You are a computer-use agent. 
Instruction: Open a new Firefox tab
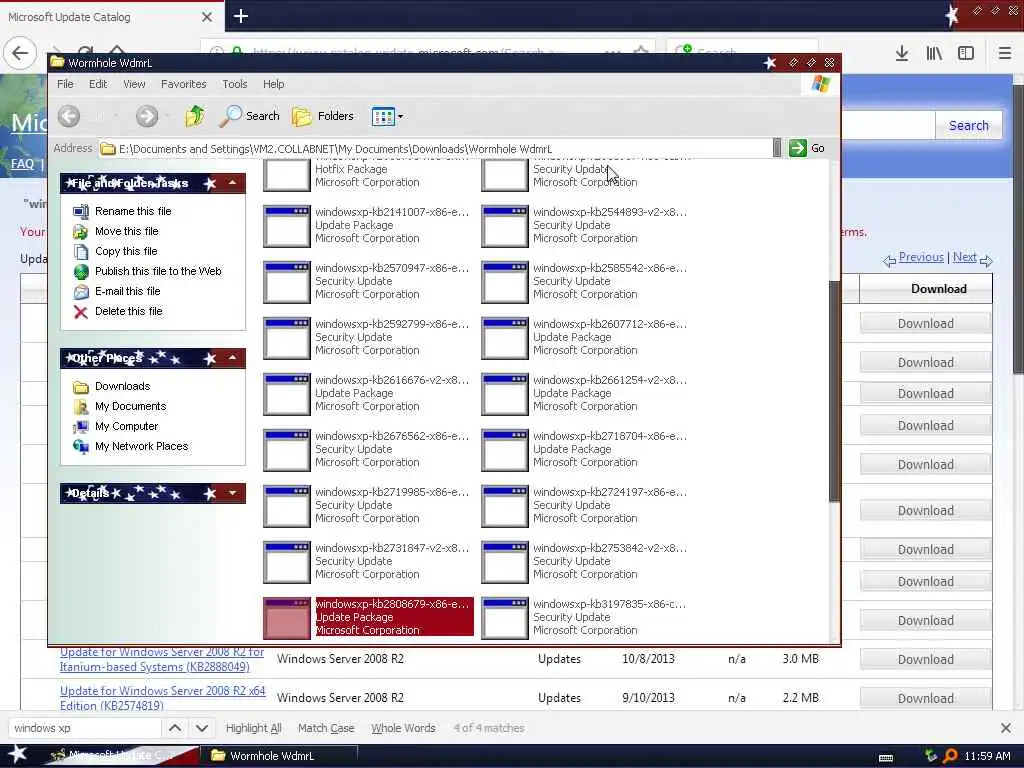coord(240,16)
